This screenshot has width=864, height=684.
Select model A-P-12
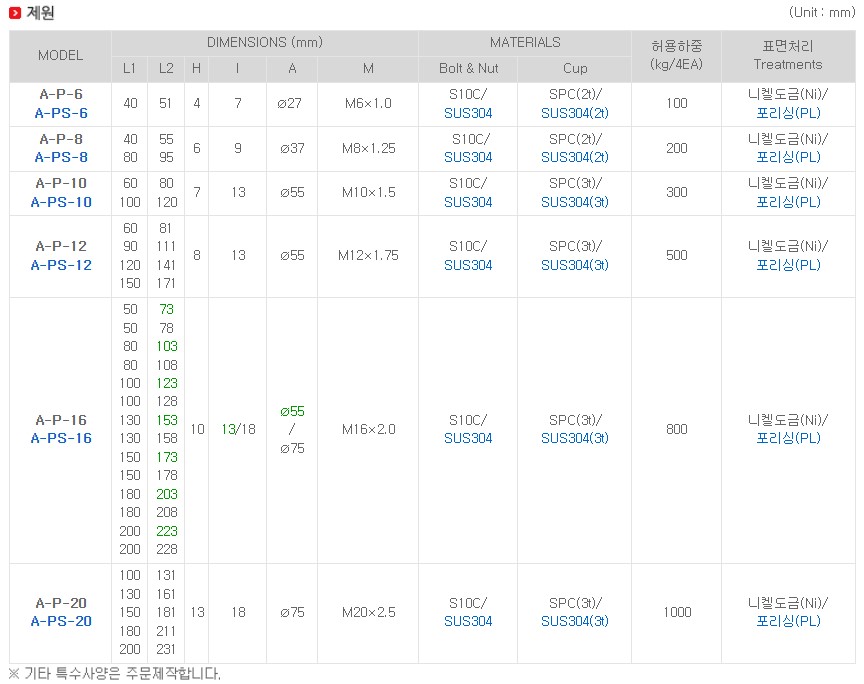click(61, 246)
